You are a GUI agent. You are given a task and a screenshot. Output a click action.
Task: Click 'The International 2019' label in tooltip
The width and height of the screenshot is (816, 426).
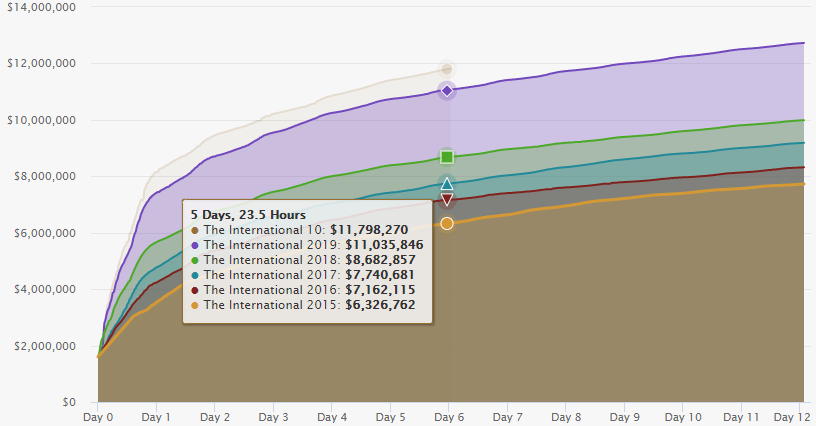272,245
